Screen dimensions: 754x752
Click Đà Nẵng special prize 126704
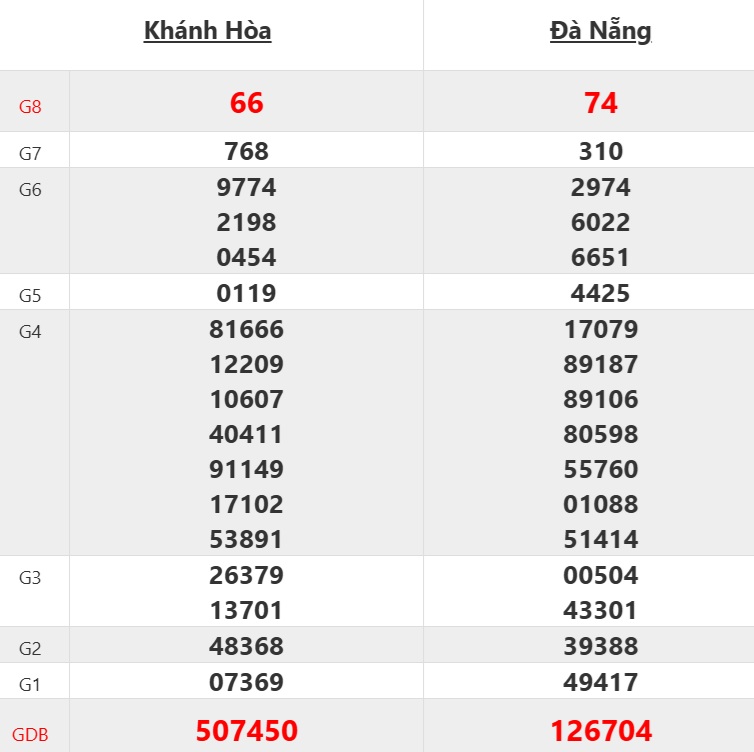point(601,731)
